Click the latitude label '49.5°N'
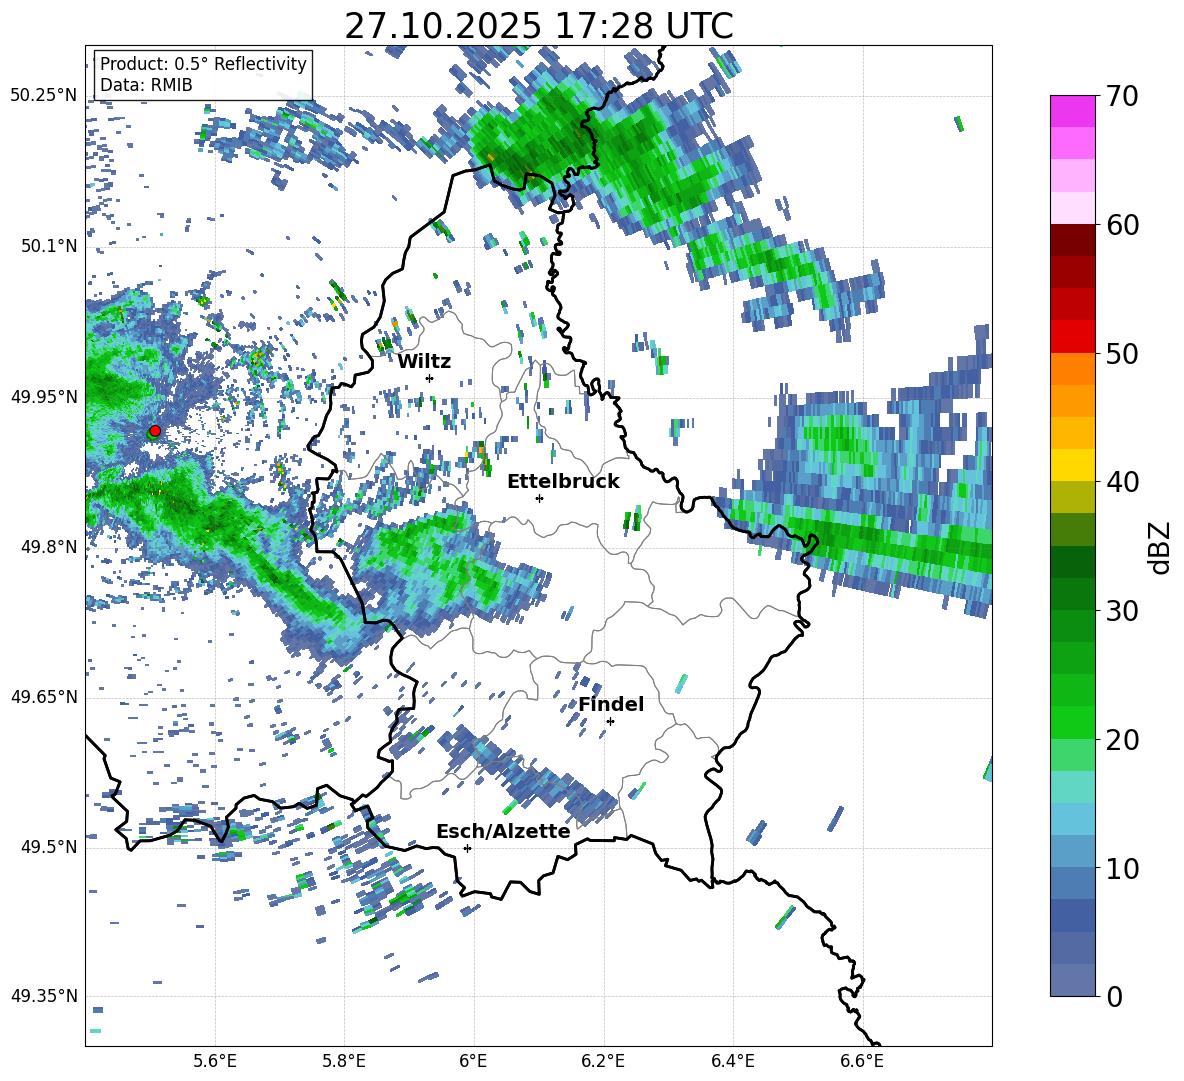Image resolution: width=1184 pixels, height=1081 pixels. 48,847
